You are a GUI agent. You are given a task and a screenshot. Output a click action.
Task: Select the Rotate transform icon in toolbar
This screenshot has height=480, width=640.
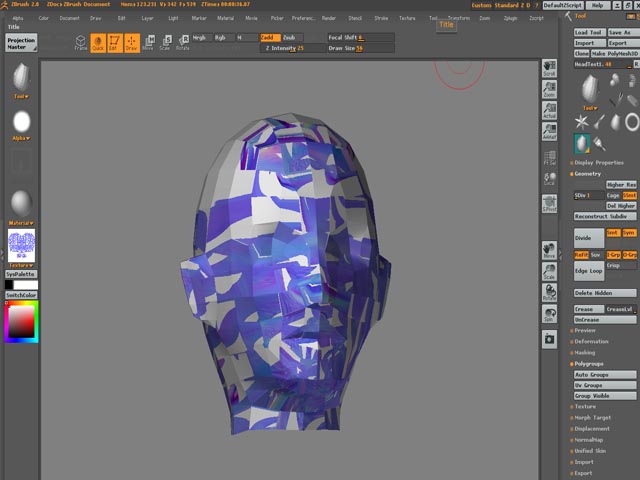pyautogui.click(x=182, y=43)
